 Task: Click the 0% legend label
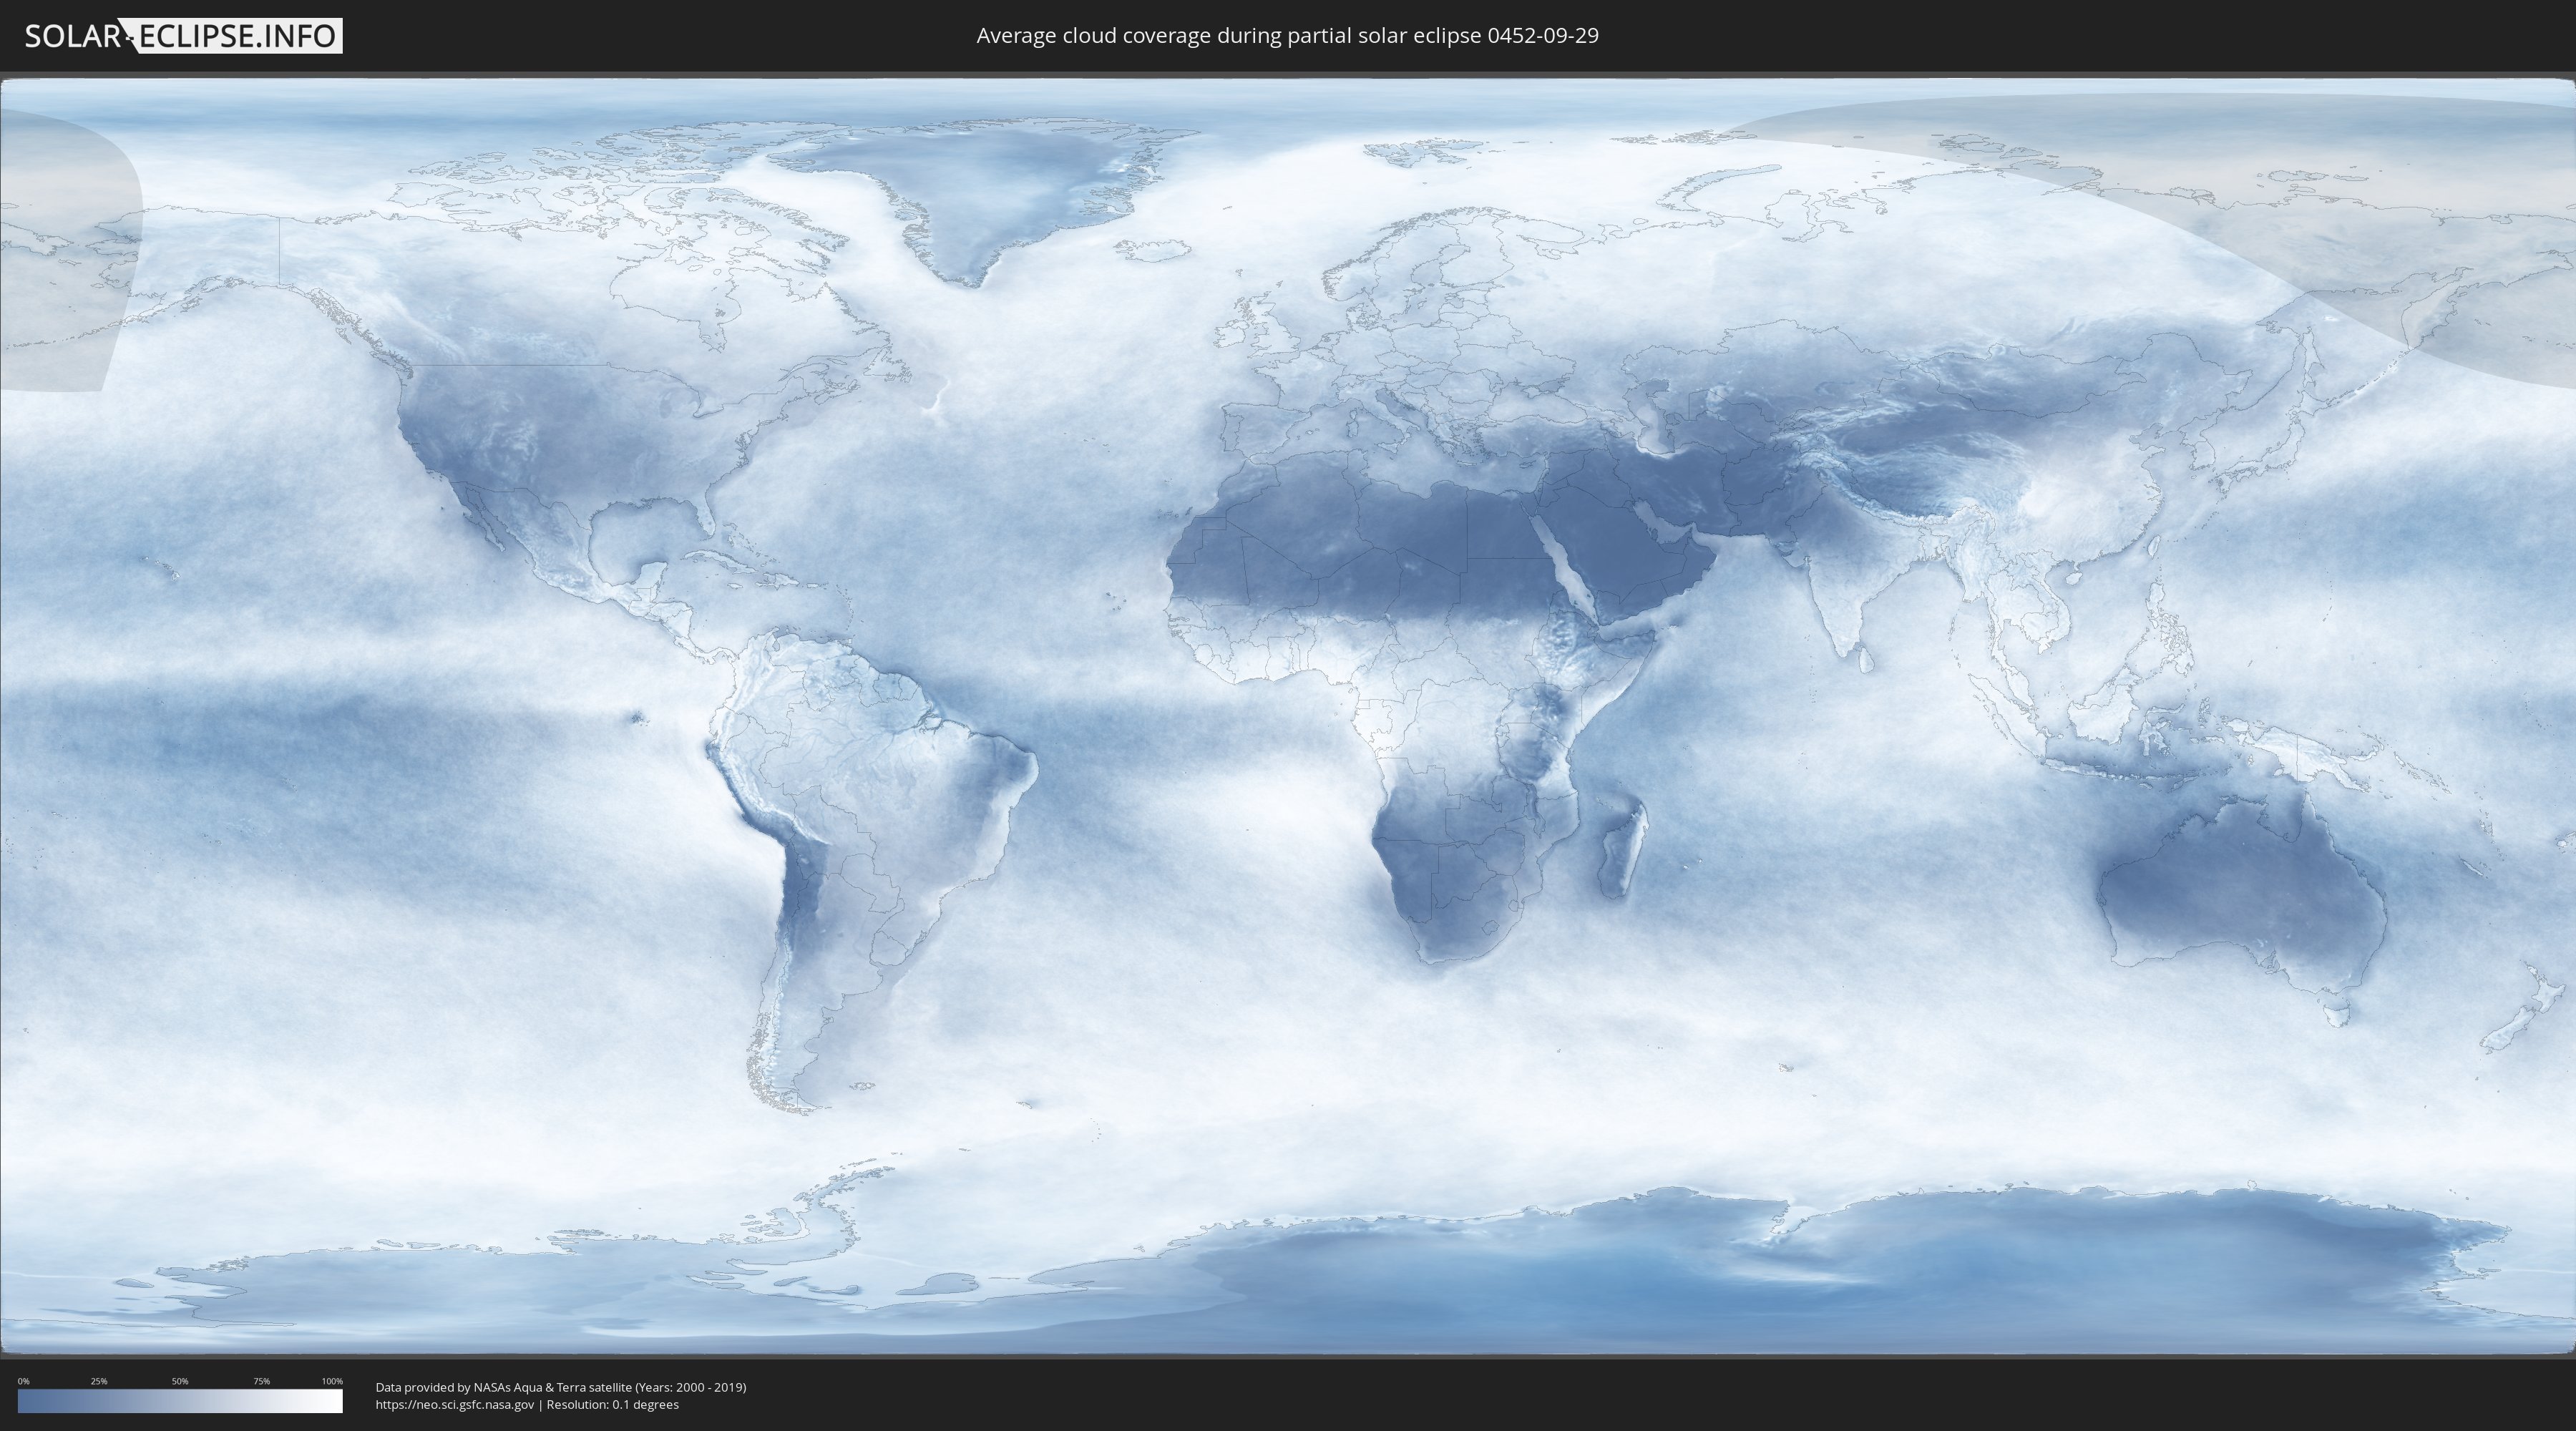(x=23, y=1381)
